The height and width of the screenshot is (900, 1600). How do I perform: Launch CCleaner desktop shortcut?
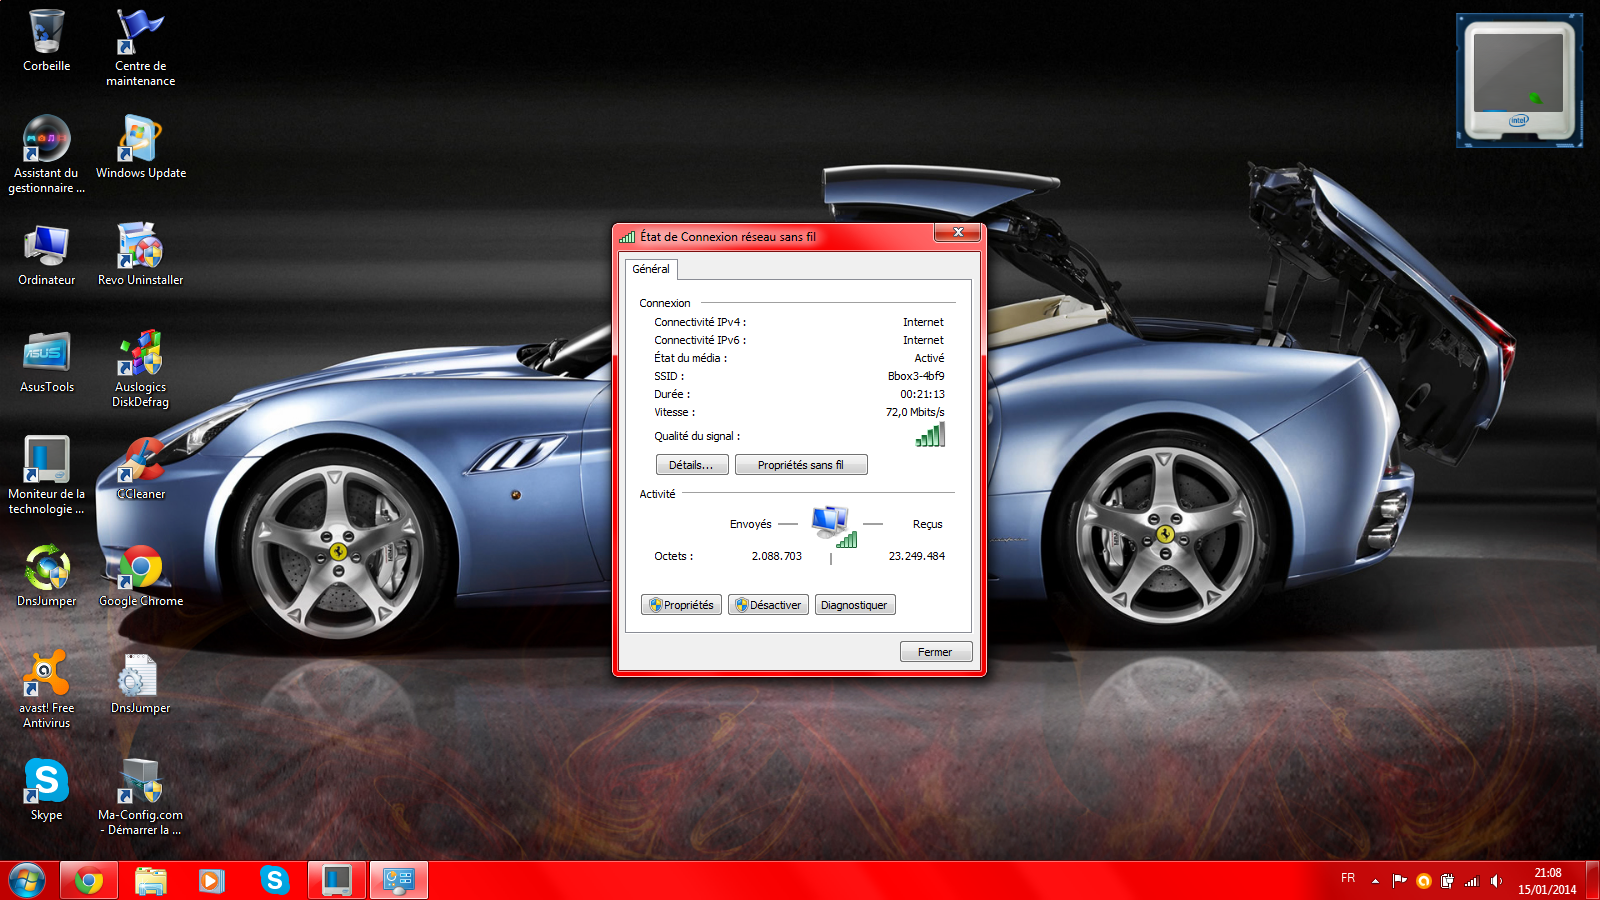point(140,468)
